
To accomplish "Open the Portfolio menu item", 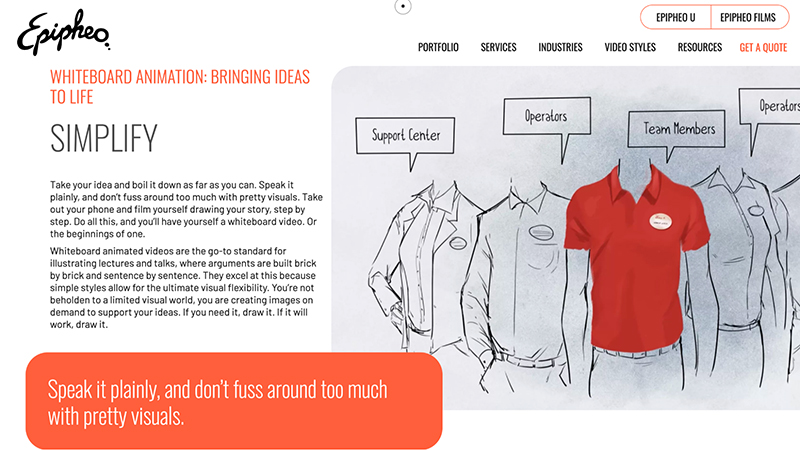I will (x=438, y=47).
